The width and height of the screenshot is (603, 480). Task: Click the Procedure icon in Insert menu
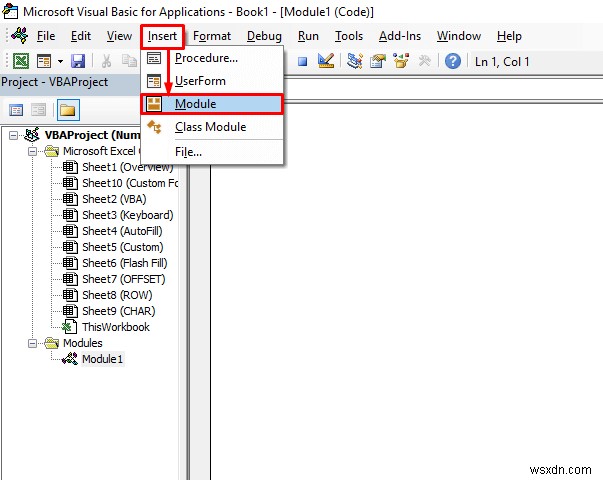(x=154, y=58)
